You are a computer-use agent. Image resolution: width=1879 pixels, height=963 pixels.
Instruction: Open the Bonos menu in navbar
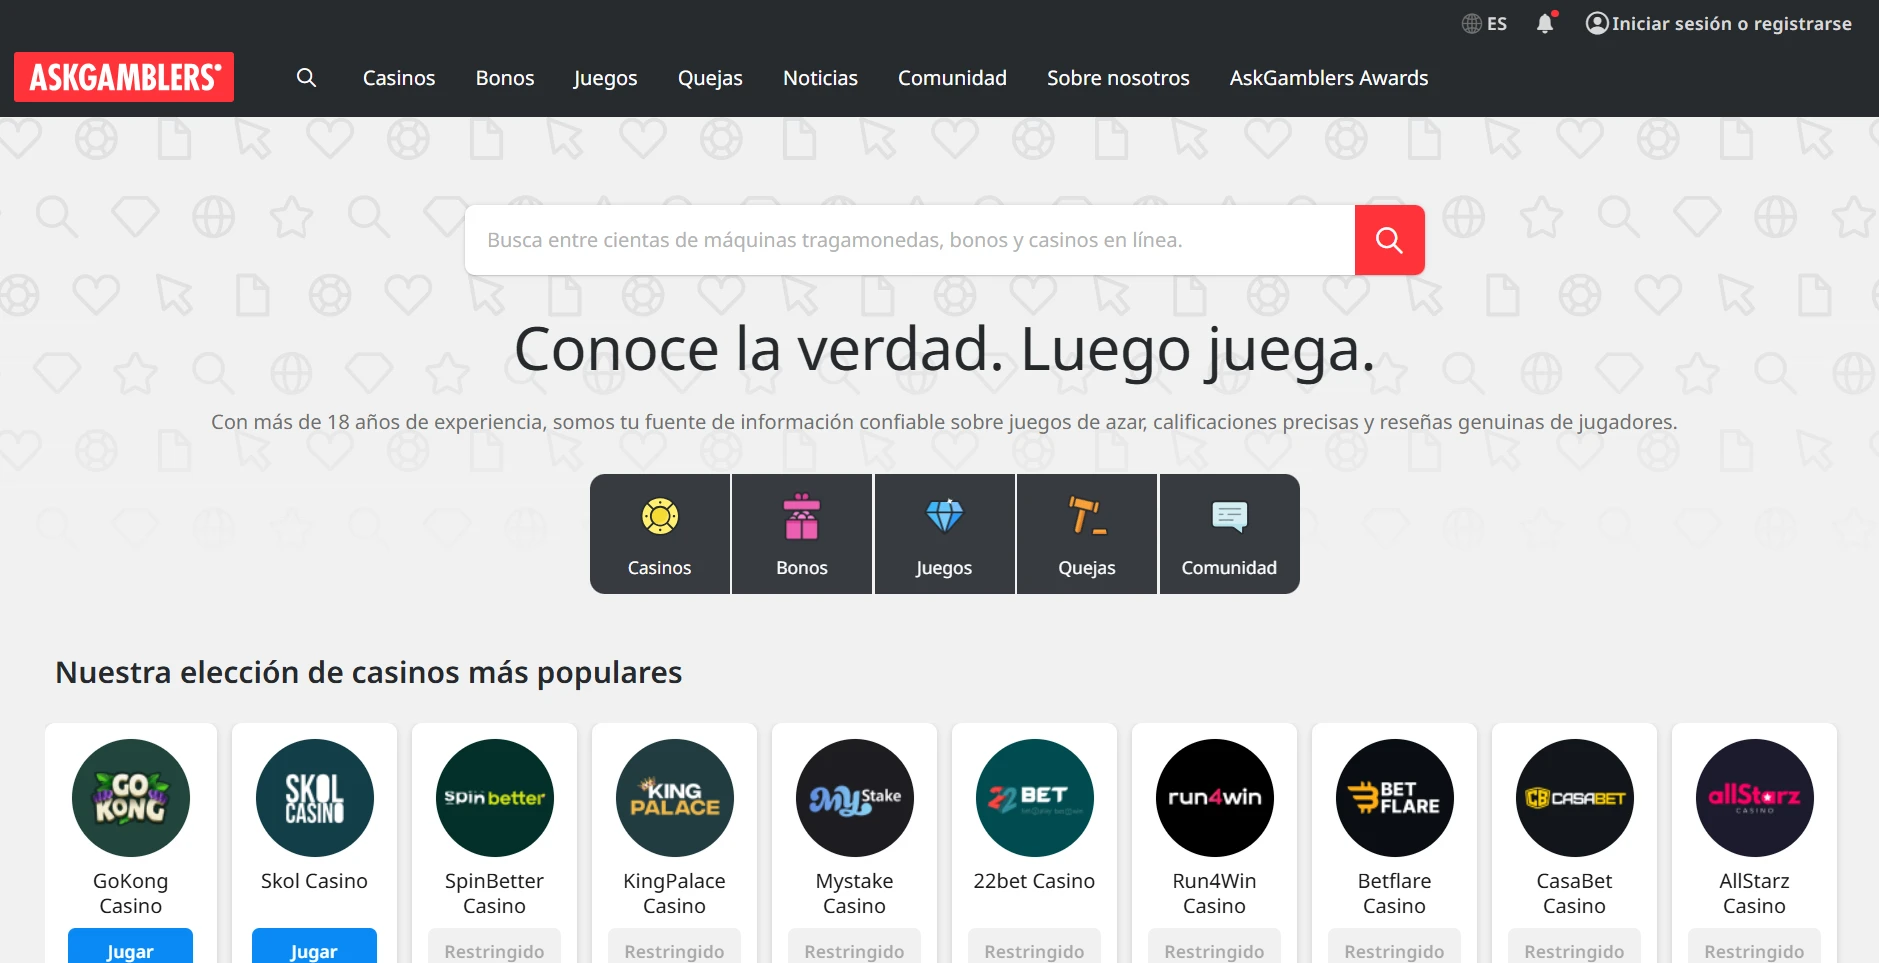coord(505,78)
